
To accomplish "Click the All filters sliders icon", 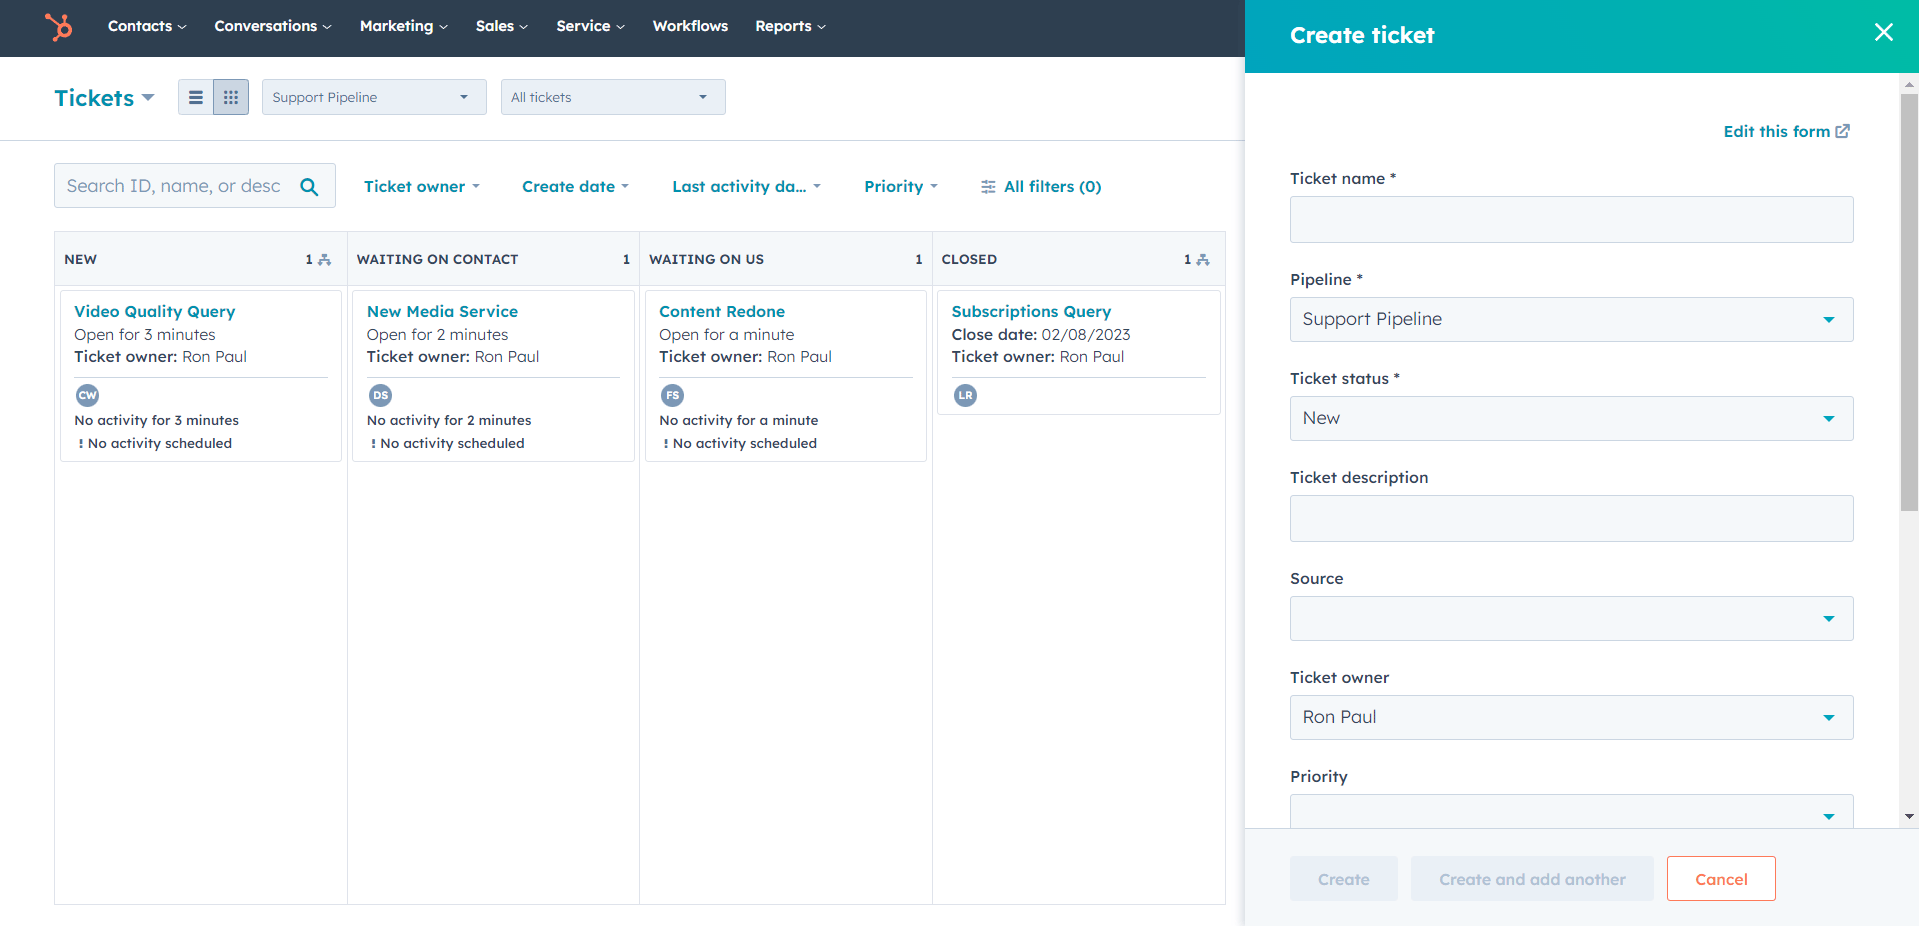I will [x=988, y=187].
